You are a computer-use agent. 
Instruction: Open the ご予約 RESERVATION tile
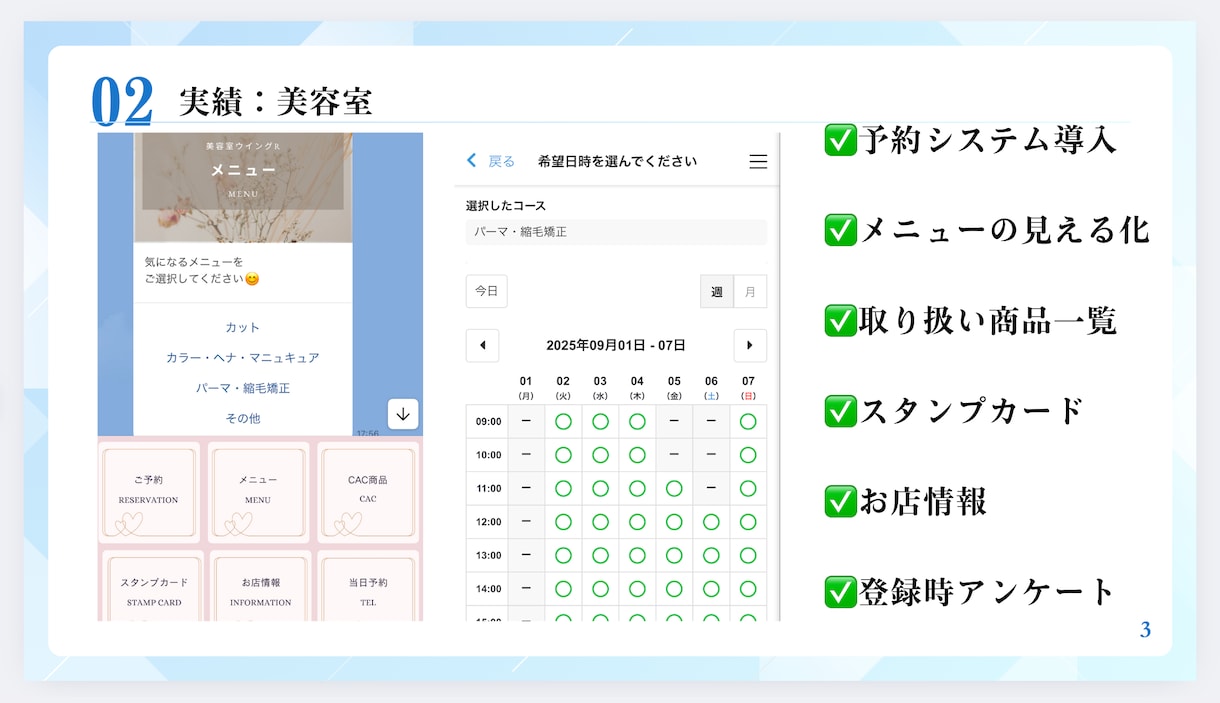tap(148, 492)
